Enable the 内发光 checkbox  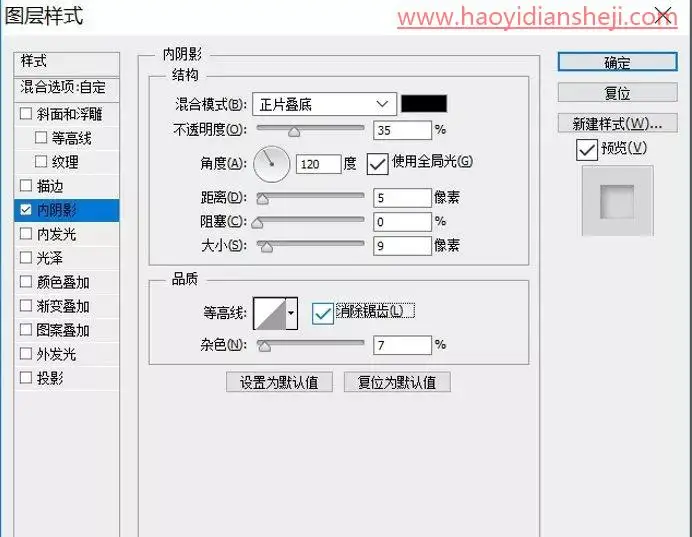click(26, 233)
